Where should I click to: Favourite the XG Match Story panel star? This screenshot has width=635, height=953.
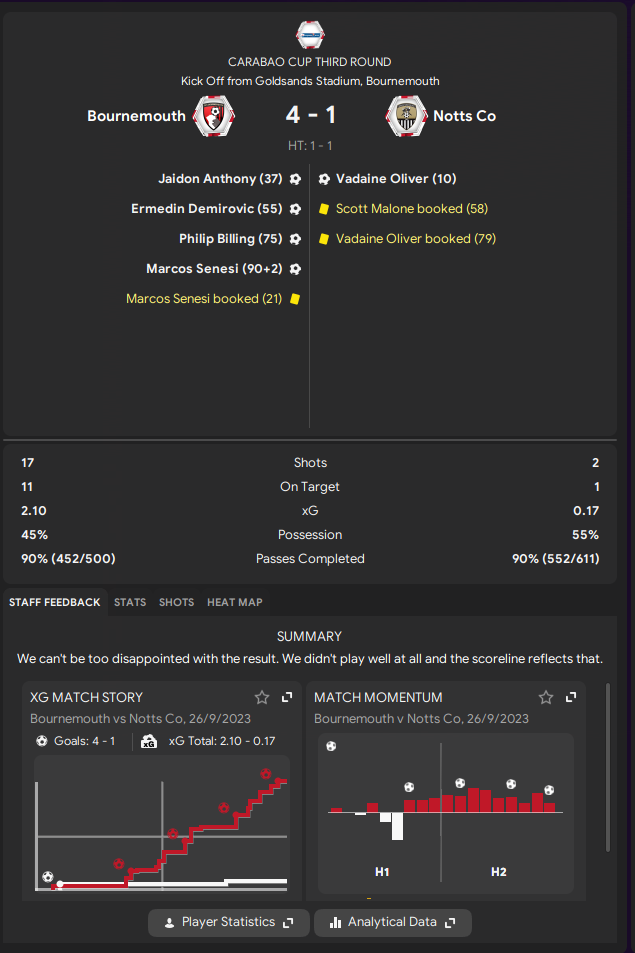tap(262, 697)
